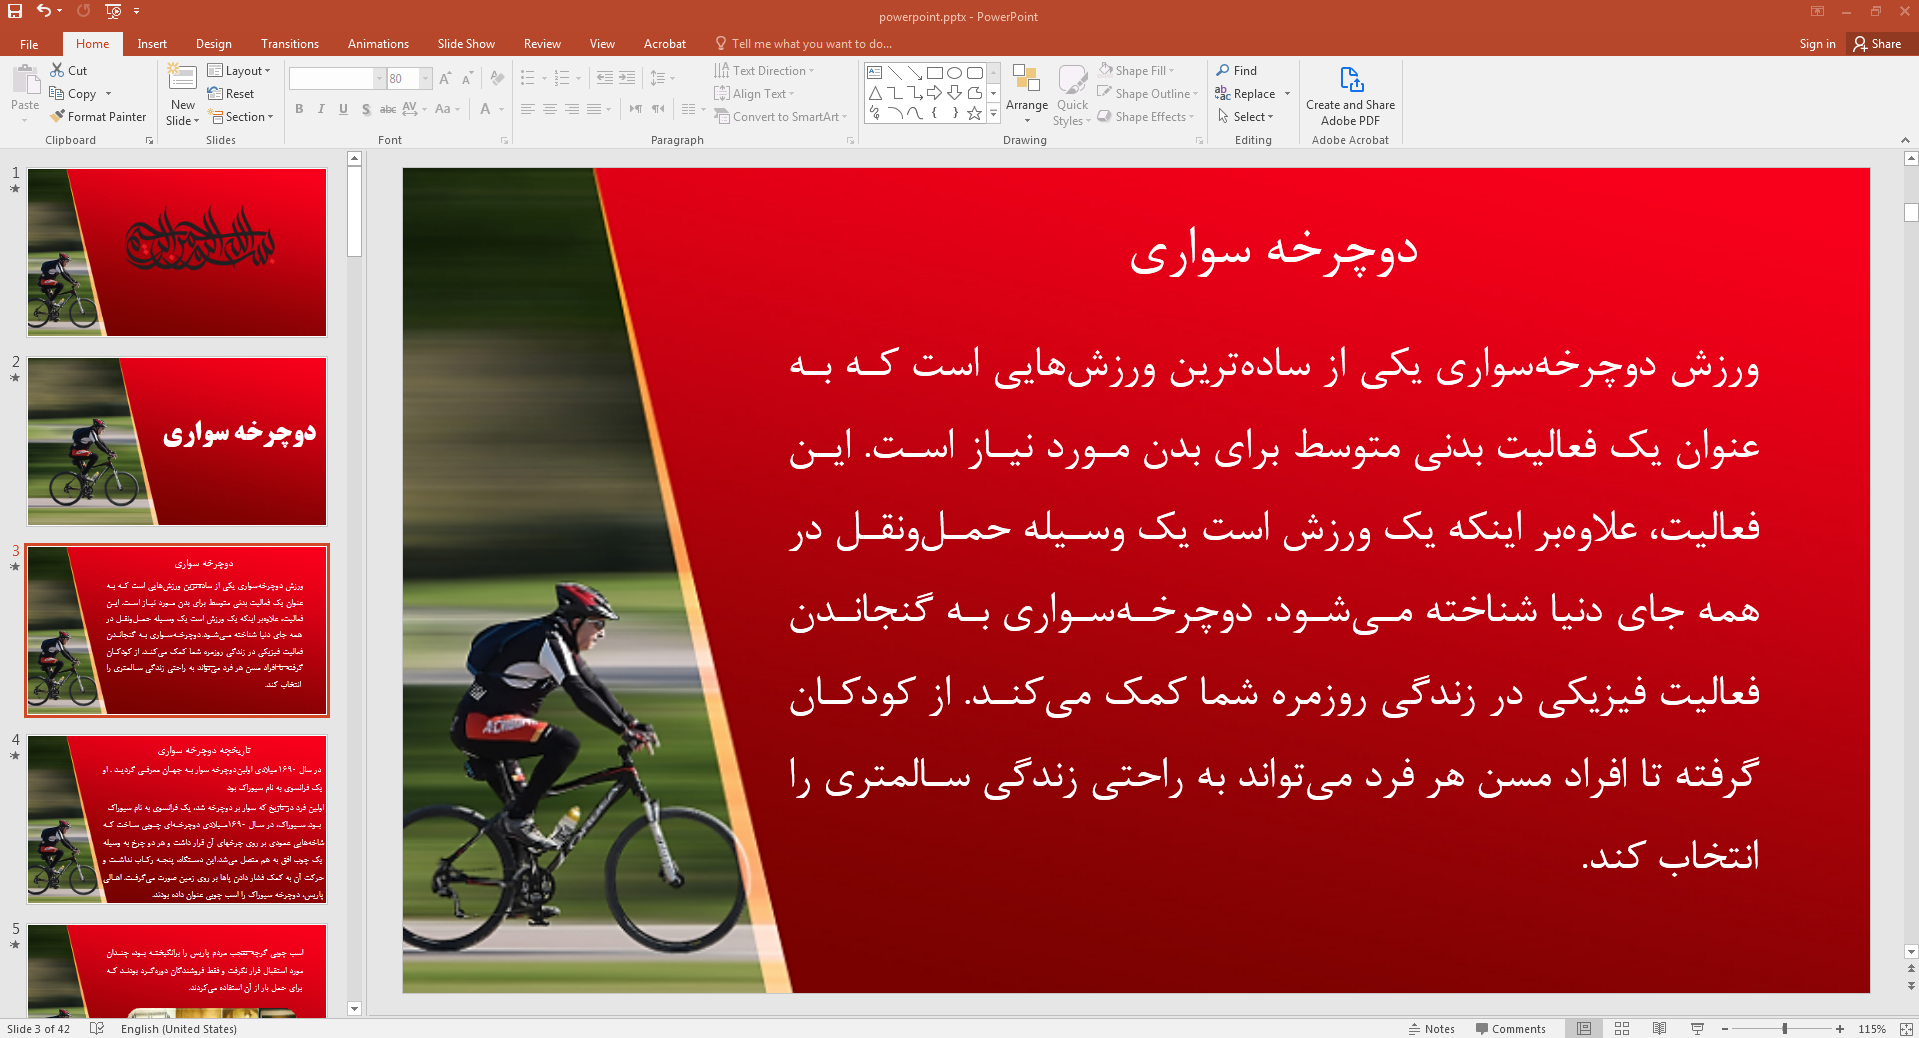
Task: Click zoom in plus button
Action: [x=1840, y=1029]
